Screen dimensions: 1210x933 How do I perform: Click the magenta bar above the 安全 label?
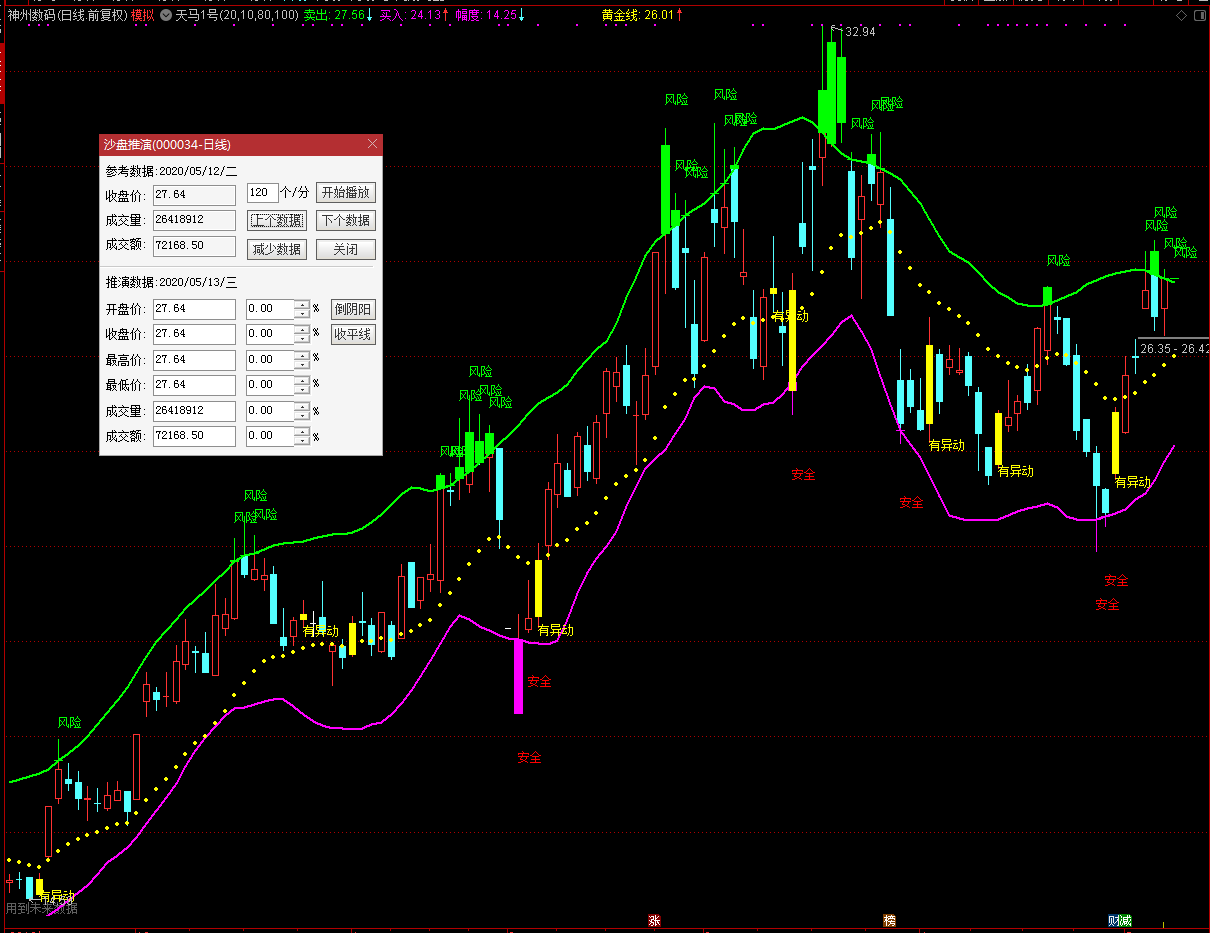(518, 675)
